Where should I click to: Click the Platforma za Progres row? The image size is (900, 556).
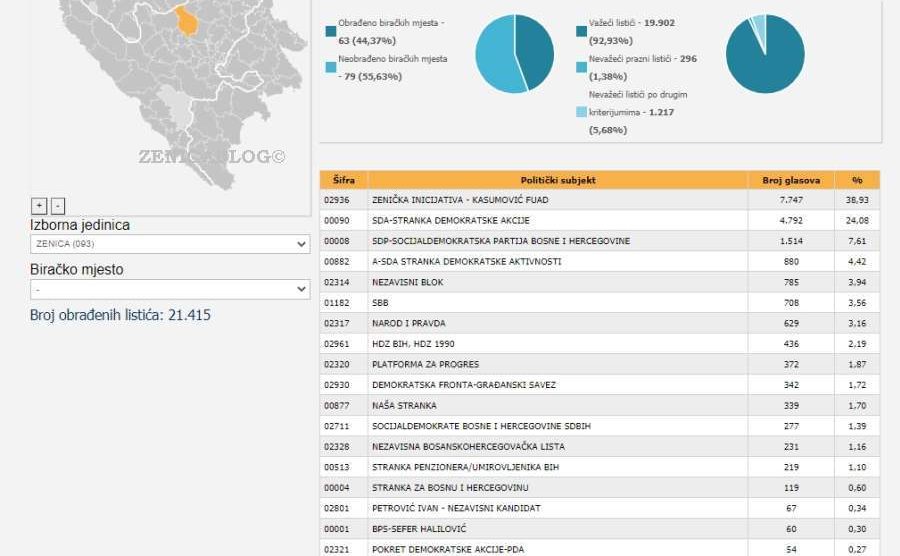tap(558, 364)
